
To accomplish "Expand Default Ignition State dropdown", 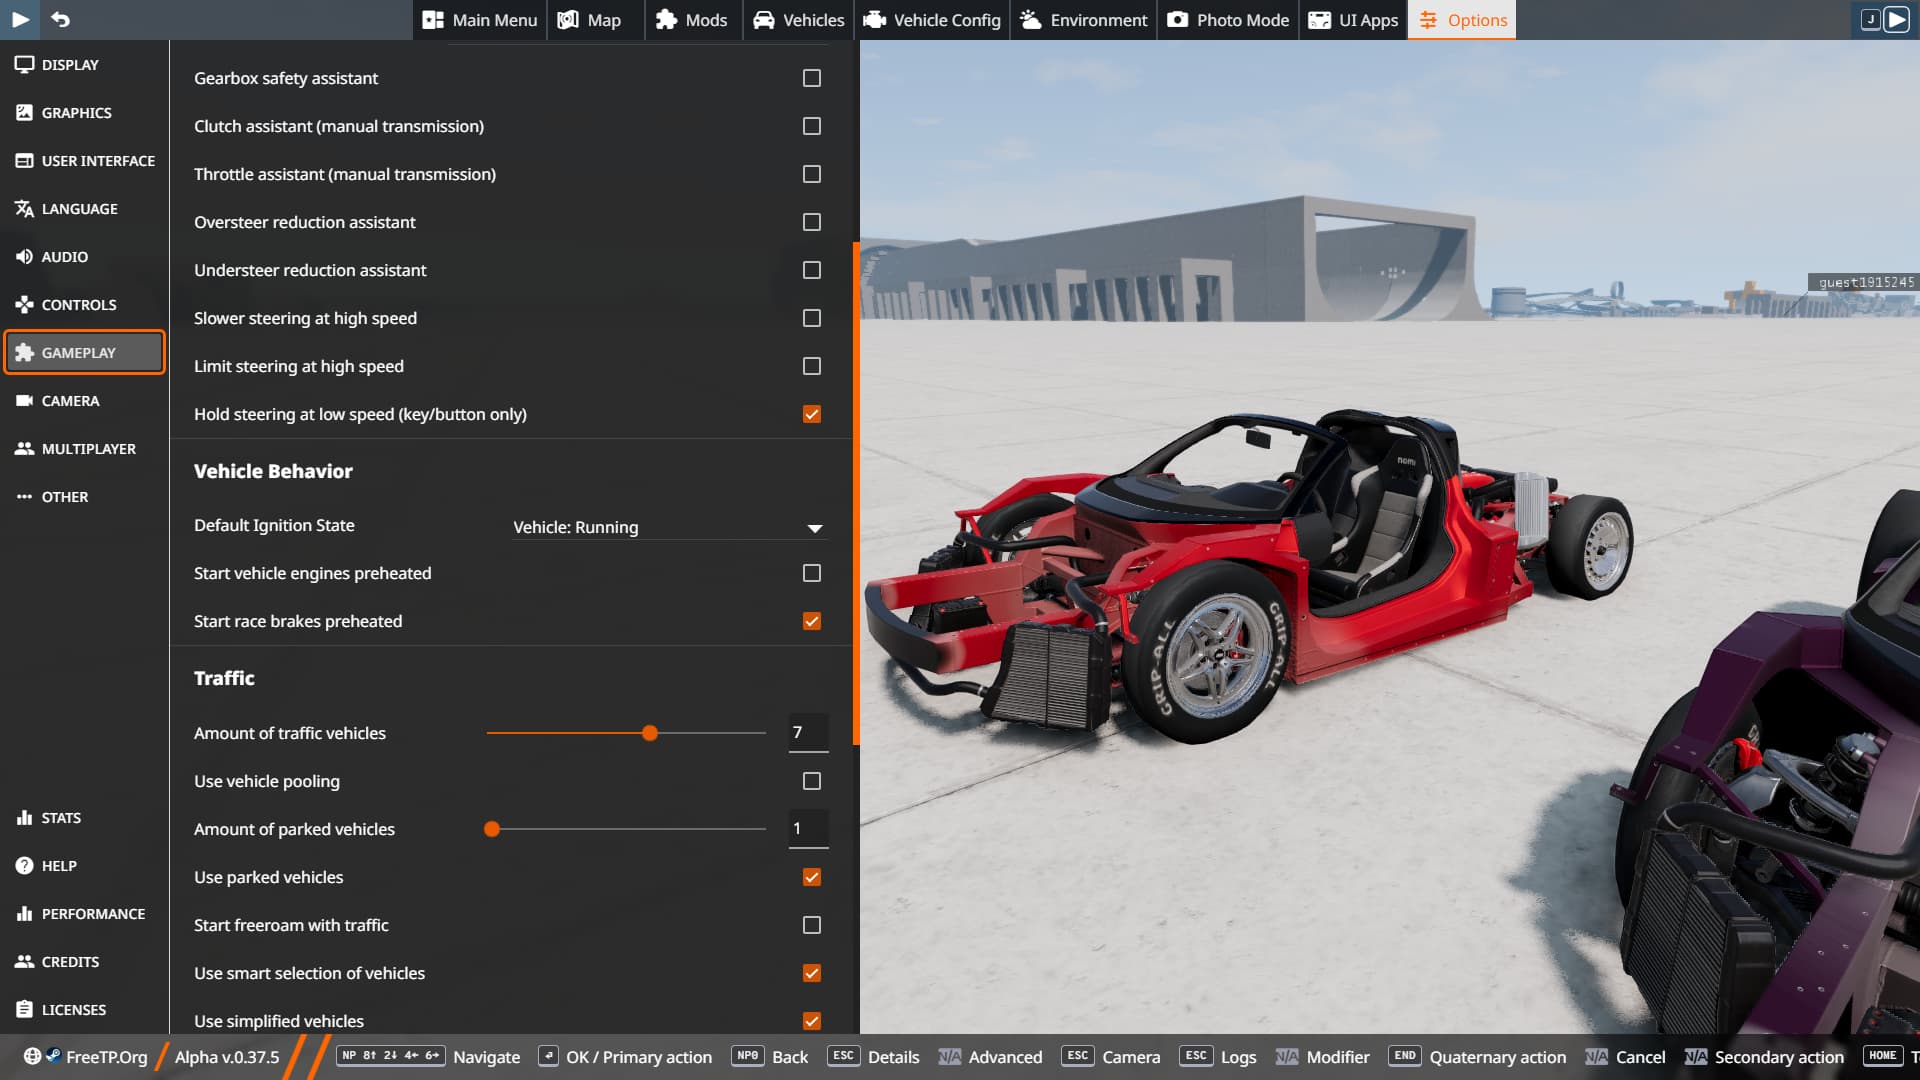I will click(x=668, y=527).
